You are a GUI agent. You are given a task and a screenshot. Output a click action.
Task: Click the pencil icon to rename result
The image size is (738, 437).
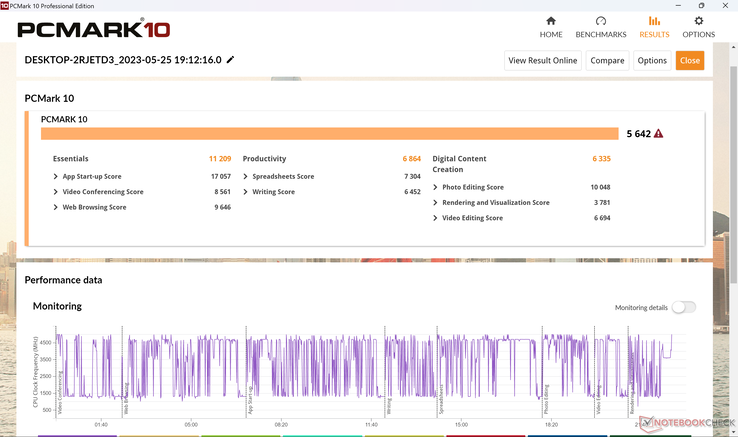click(231, 60)
